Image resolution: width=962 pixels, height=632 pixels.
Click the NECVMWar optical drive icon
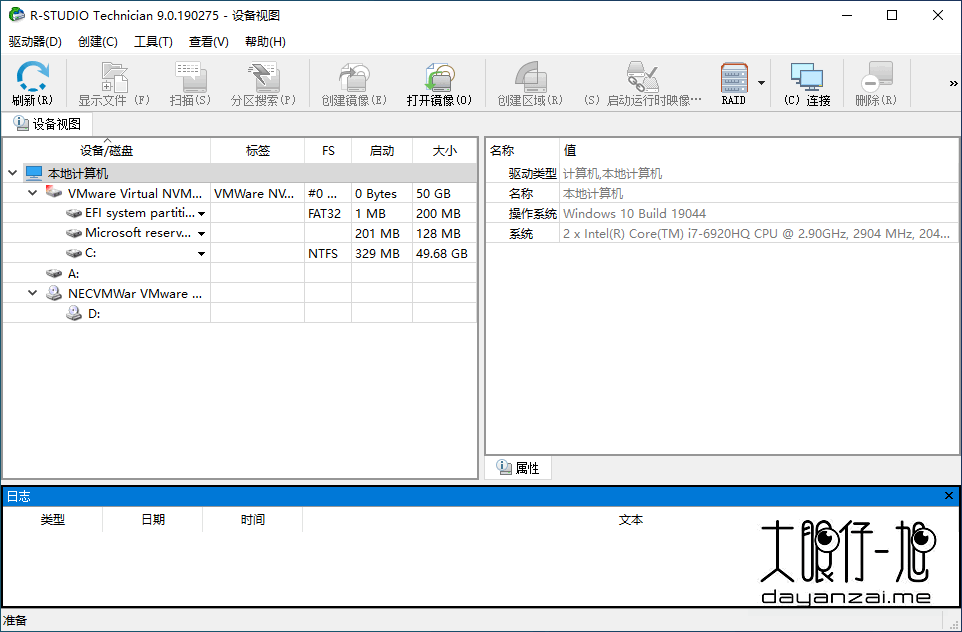tap(54, 293)
